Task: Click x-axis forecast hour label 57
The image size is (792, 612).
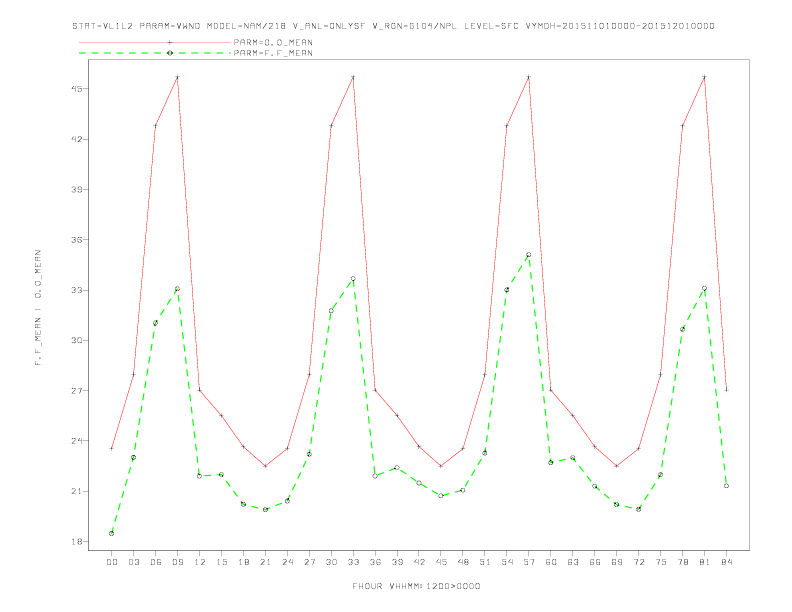Action: 529,562
